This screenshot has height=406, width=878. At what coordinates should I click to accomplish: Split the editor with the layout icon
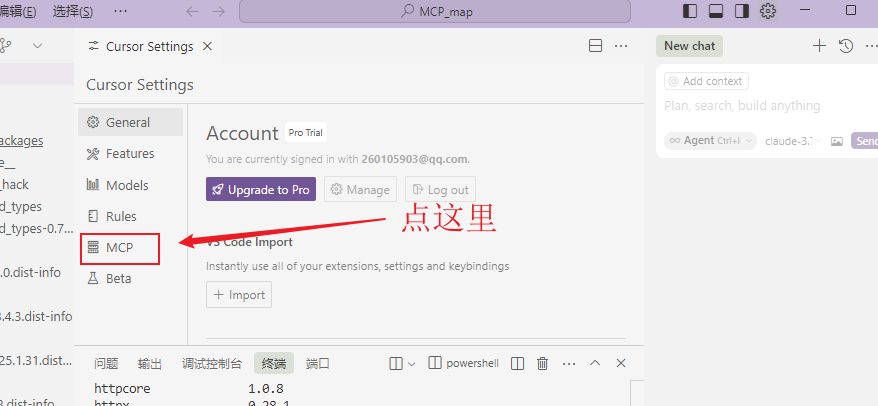[596, 46]
